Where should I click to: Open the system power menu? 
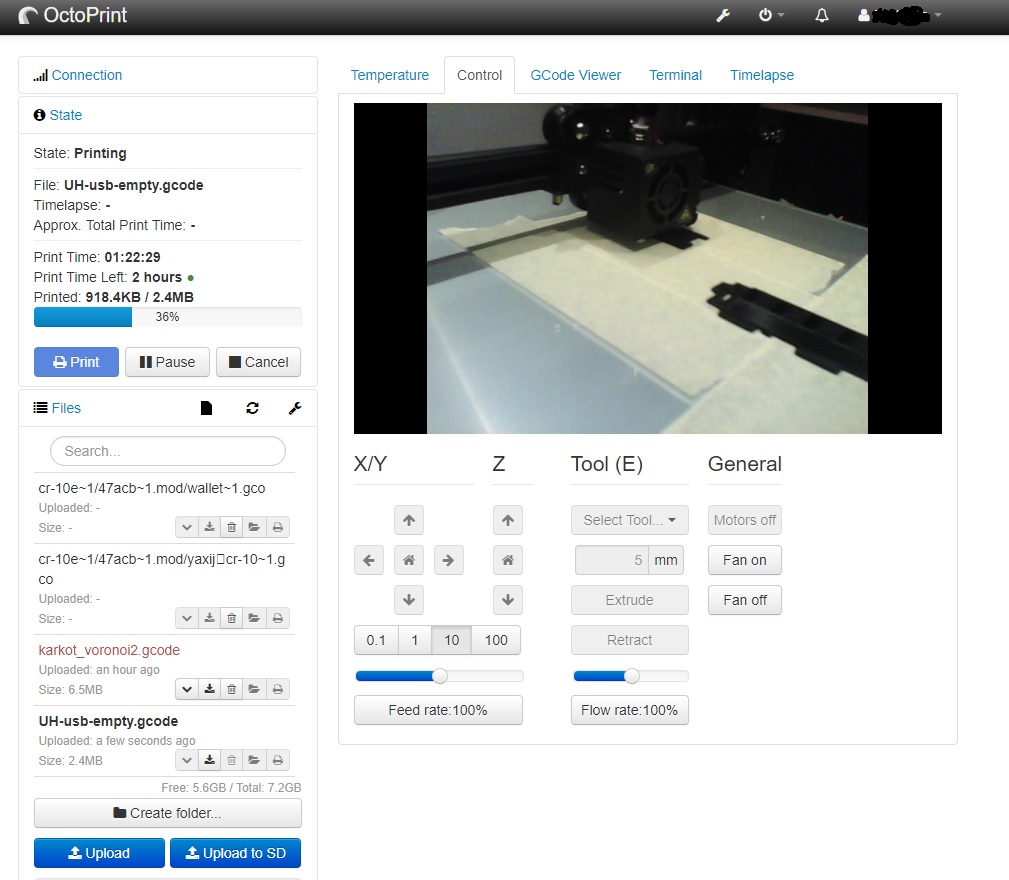pos(771,15)
